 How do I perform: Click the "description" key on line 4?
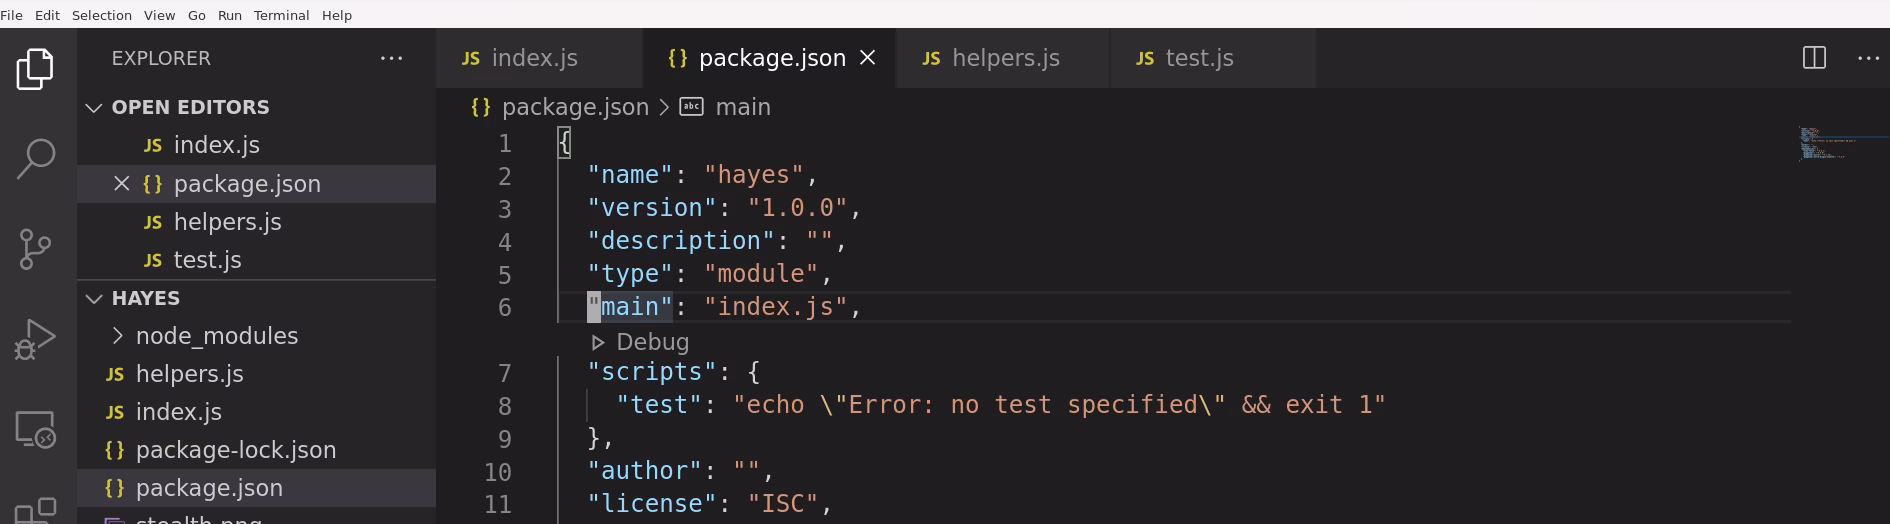click(681, 241)
